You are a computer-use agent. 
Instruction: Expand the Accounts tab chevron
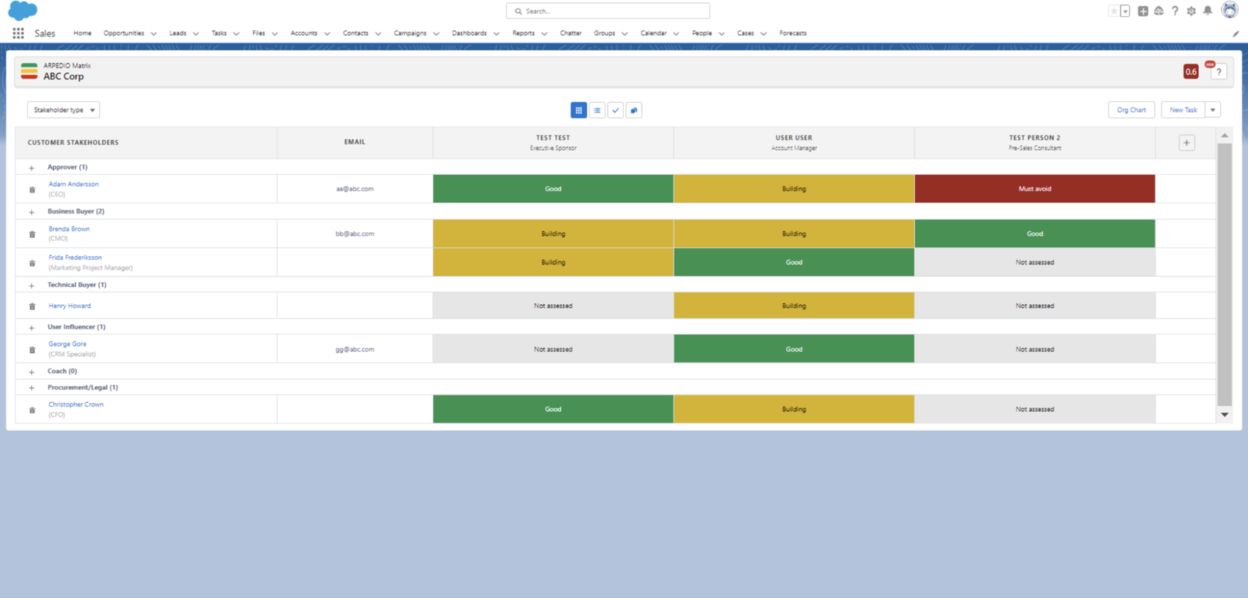pyautogui.click(x=326, y=33)
